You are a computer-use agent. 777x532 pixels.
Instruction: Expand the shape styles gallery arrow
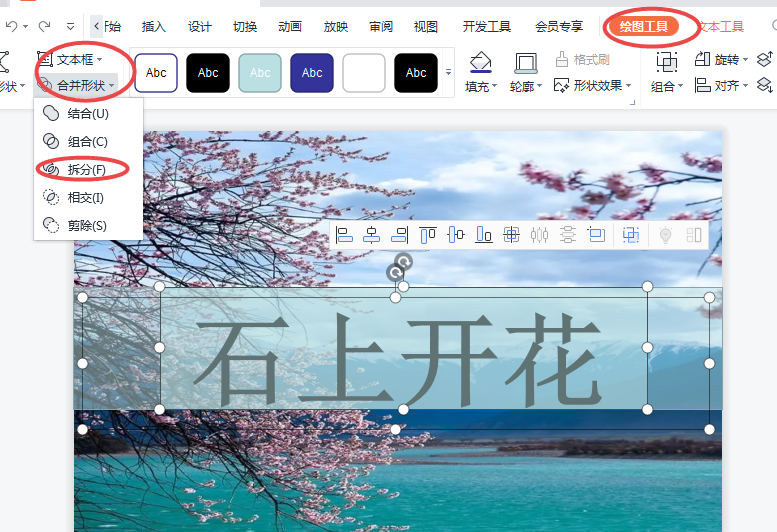448,72
